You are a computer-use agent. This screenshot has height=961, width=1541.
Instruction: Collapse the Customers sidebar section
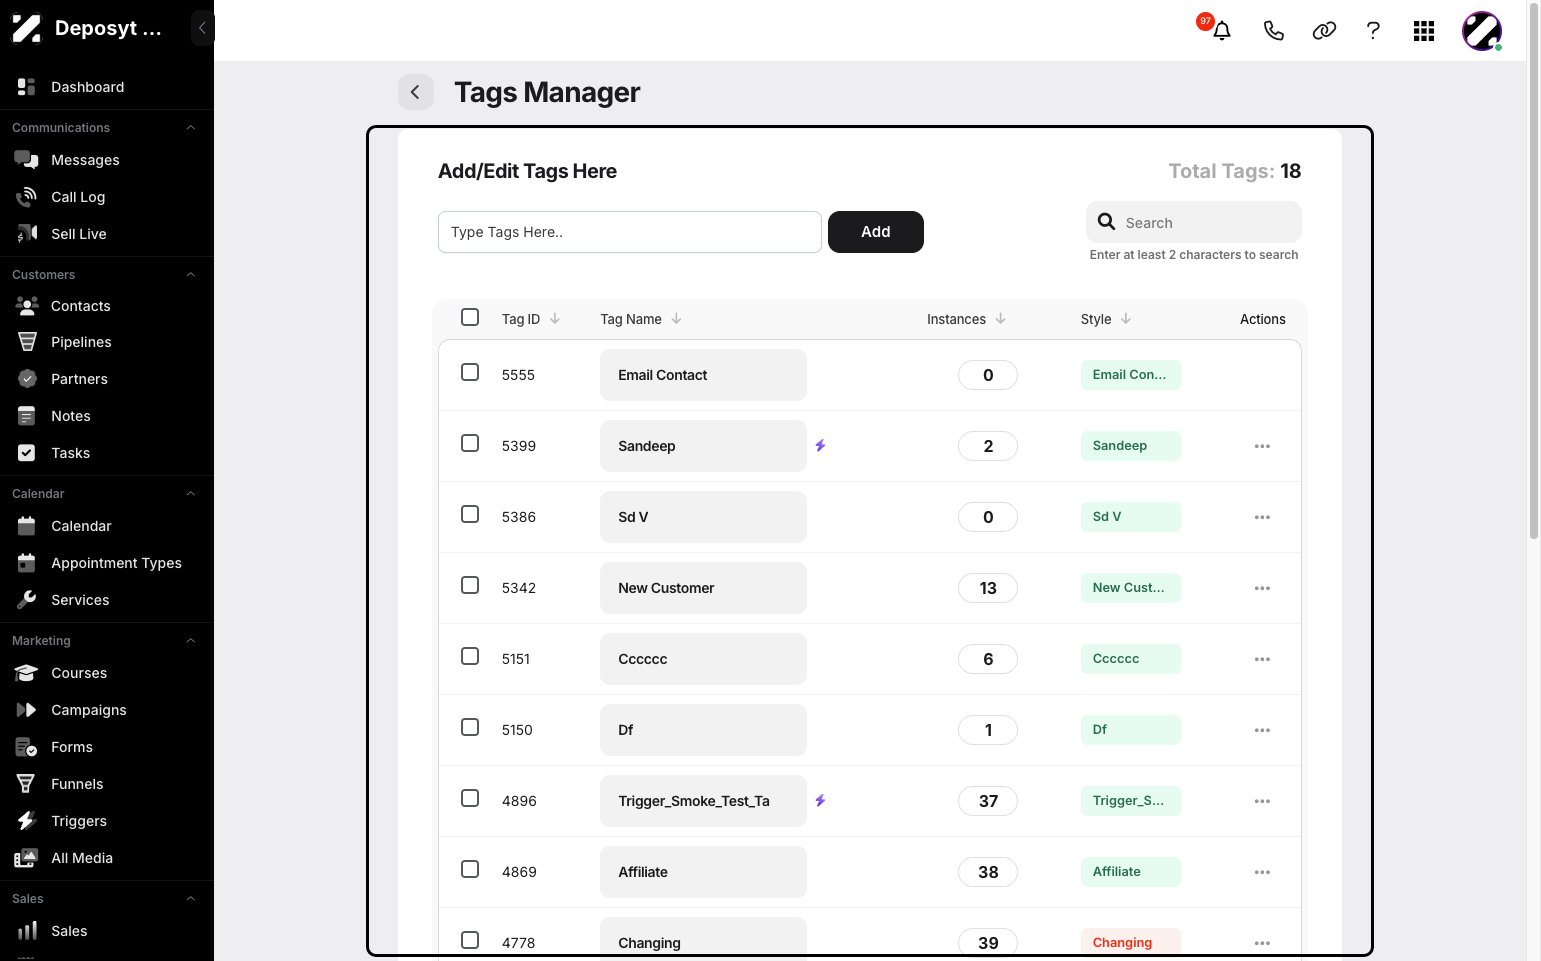(190, 275)
